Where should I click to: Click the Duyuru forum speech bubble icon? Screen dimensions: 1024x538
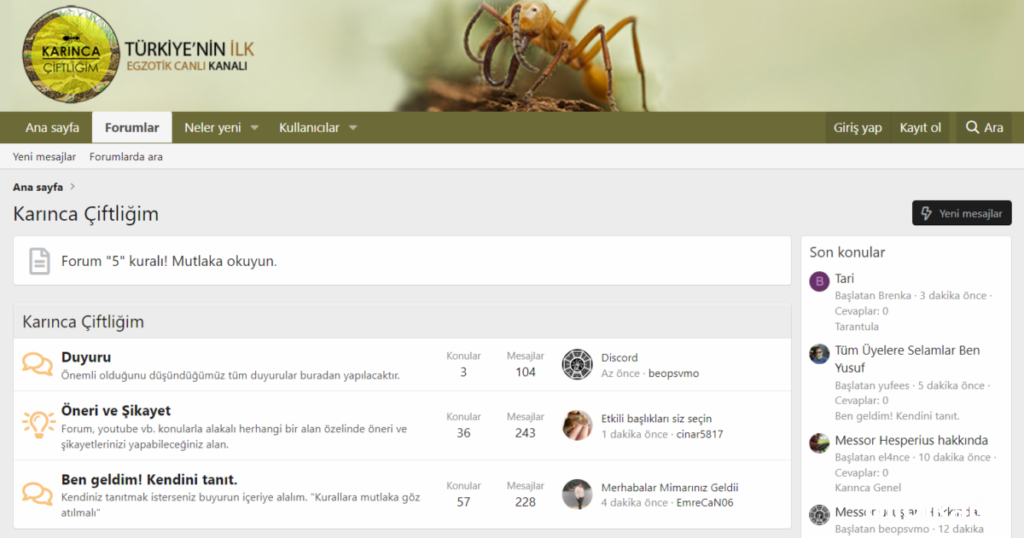pos(38,364)
